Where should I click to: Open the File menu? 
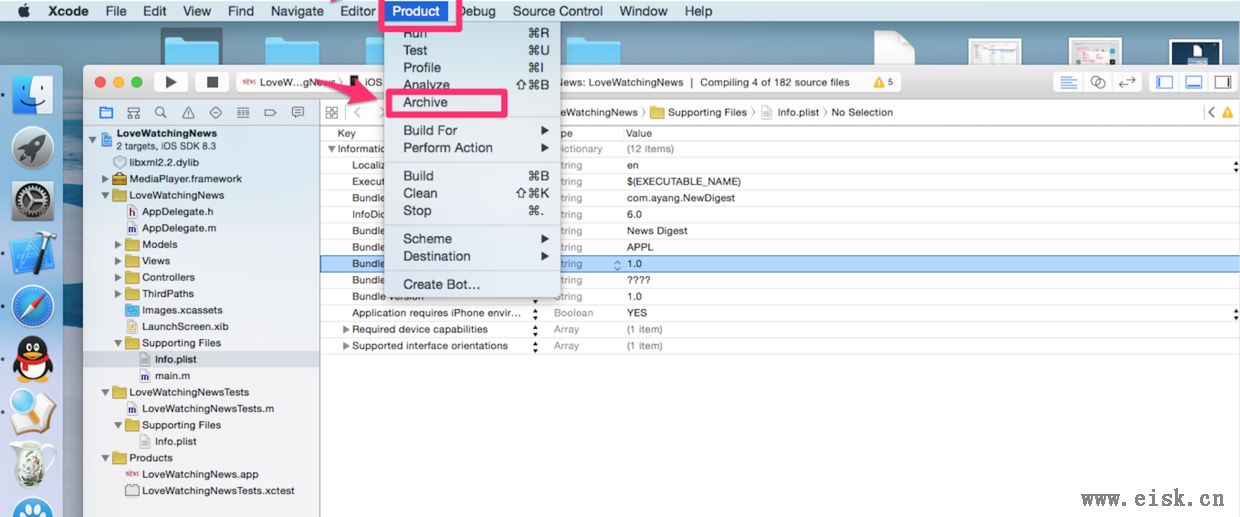[116, 11]
